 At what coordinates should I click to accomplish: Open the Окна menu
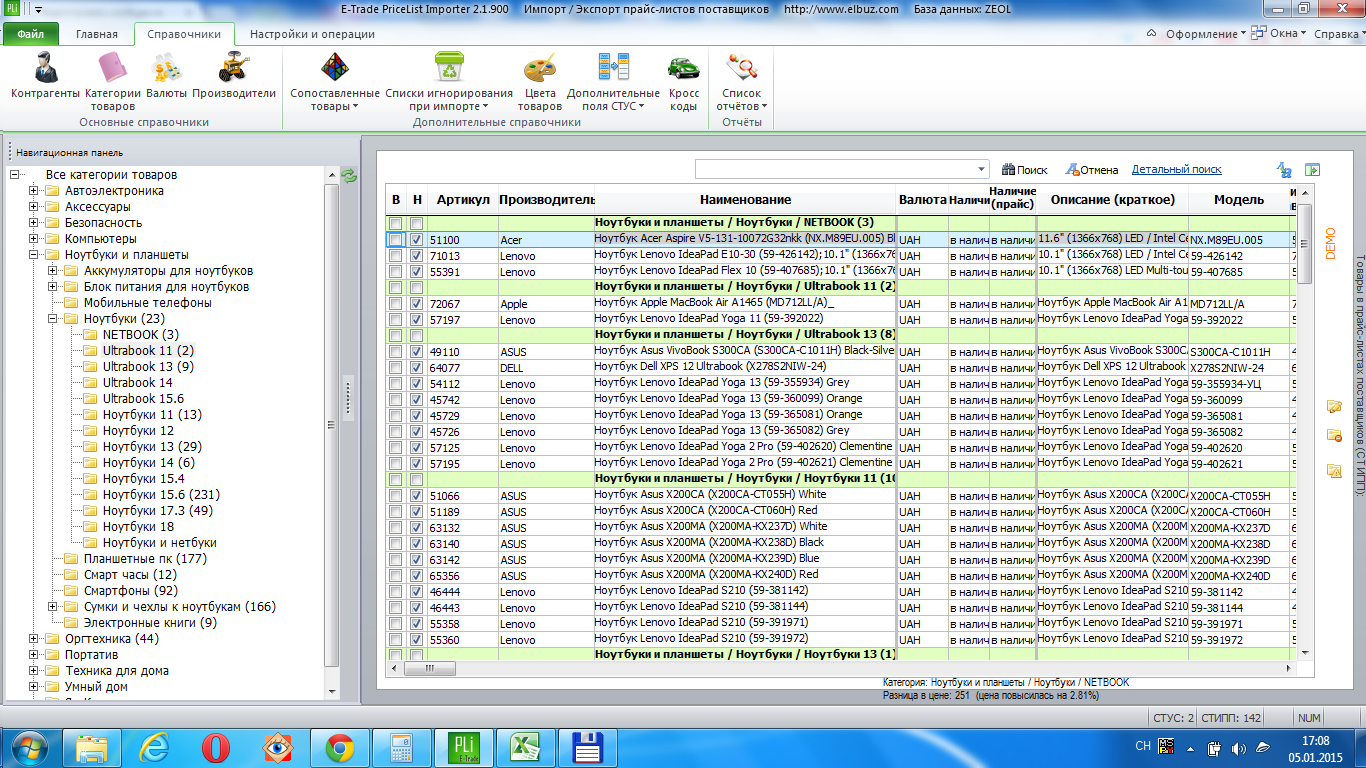[x=1280, y=33]
